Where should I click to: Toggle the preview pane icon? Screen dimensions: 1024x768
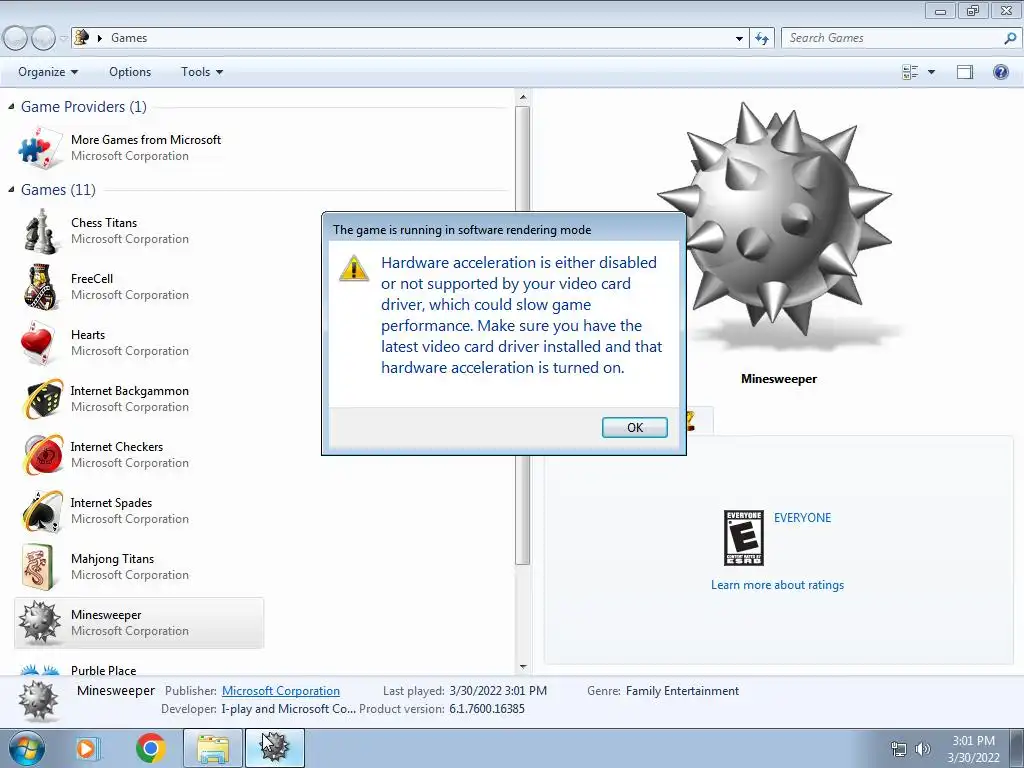[965, 72]
